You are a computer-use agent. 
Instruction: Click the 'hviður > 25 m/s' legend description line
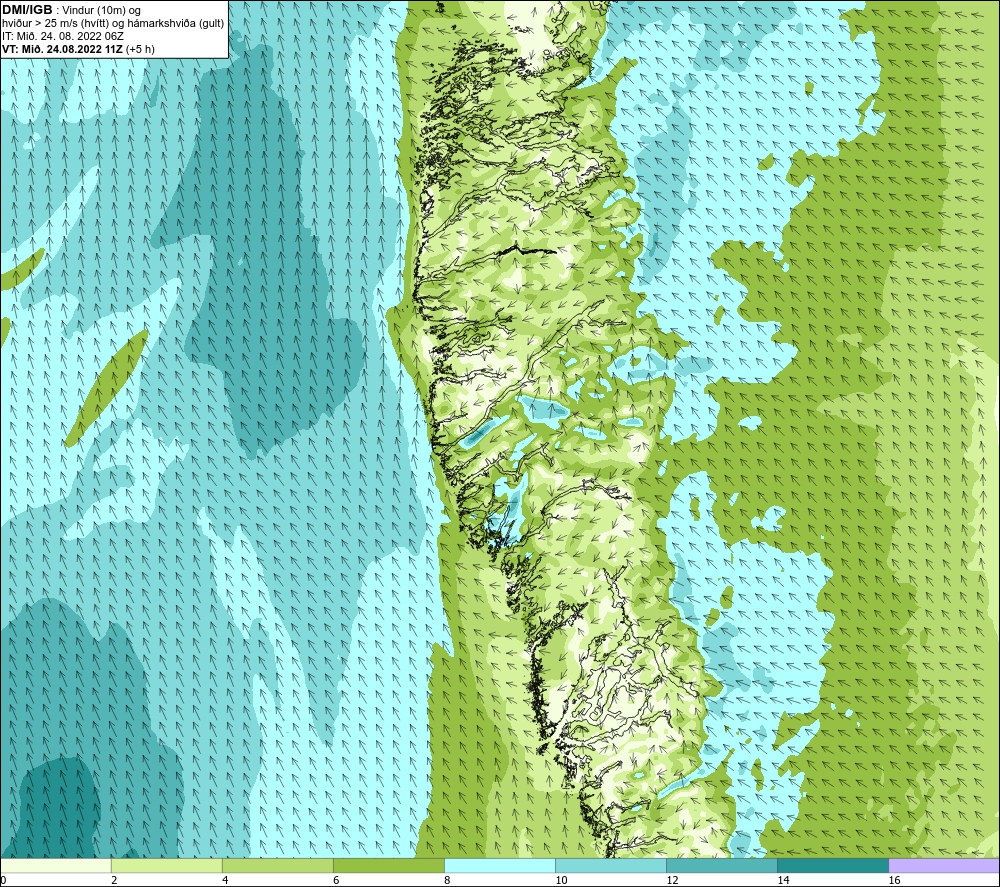pos(113,24)
